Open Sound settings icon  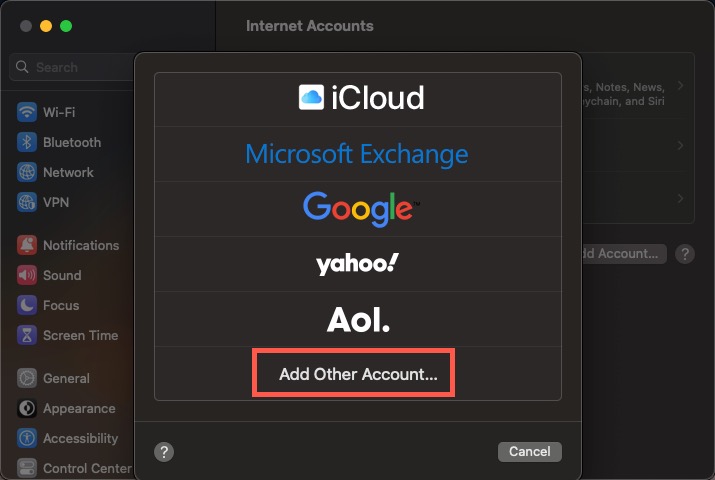(x=27, y=275)
